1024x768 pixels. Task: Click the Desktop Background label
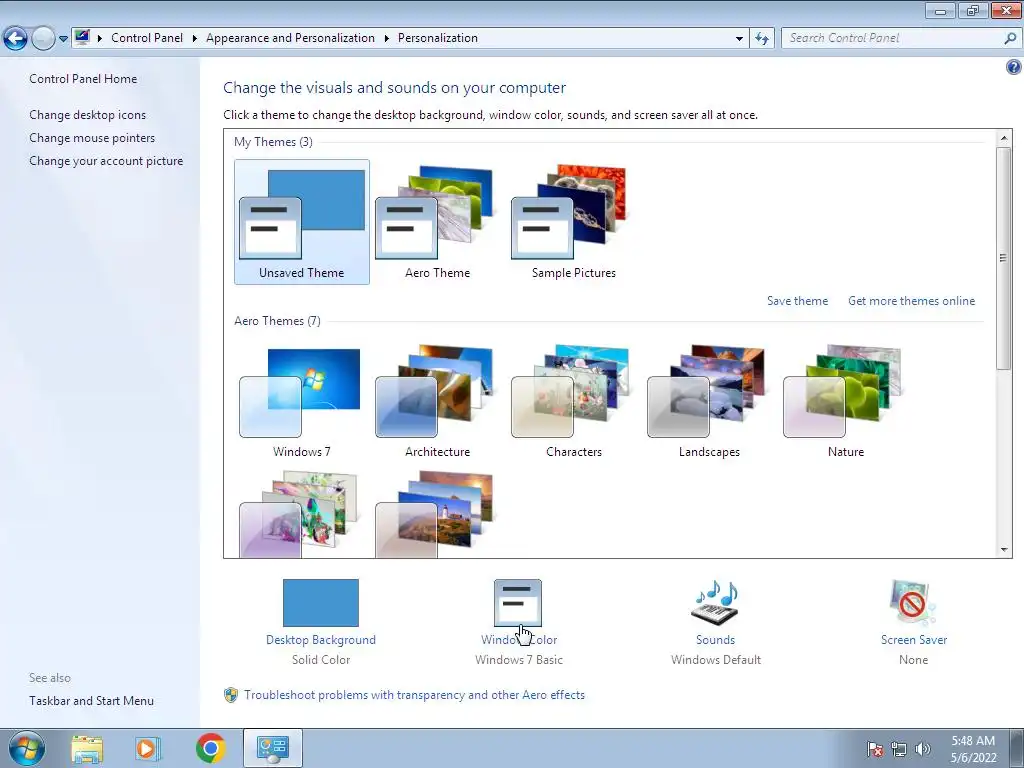321,640
